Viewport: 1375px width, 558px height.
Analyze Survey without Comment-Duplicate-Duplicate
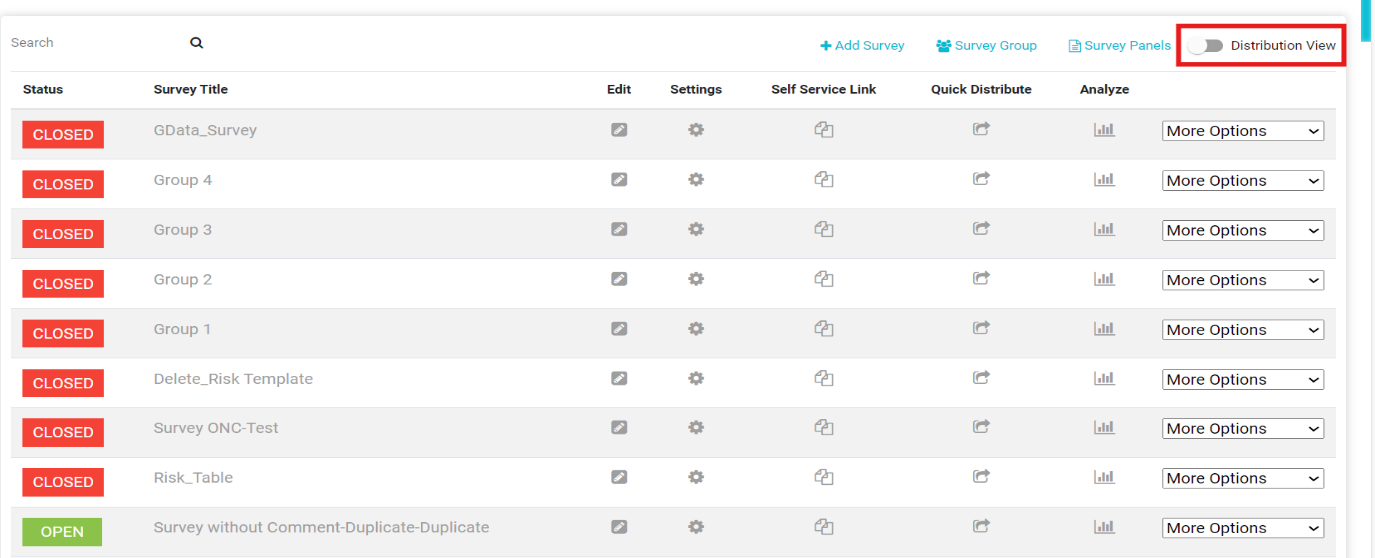coord(1104,526)
